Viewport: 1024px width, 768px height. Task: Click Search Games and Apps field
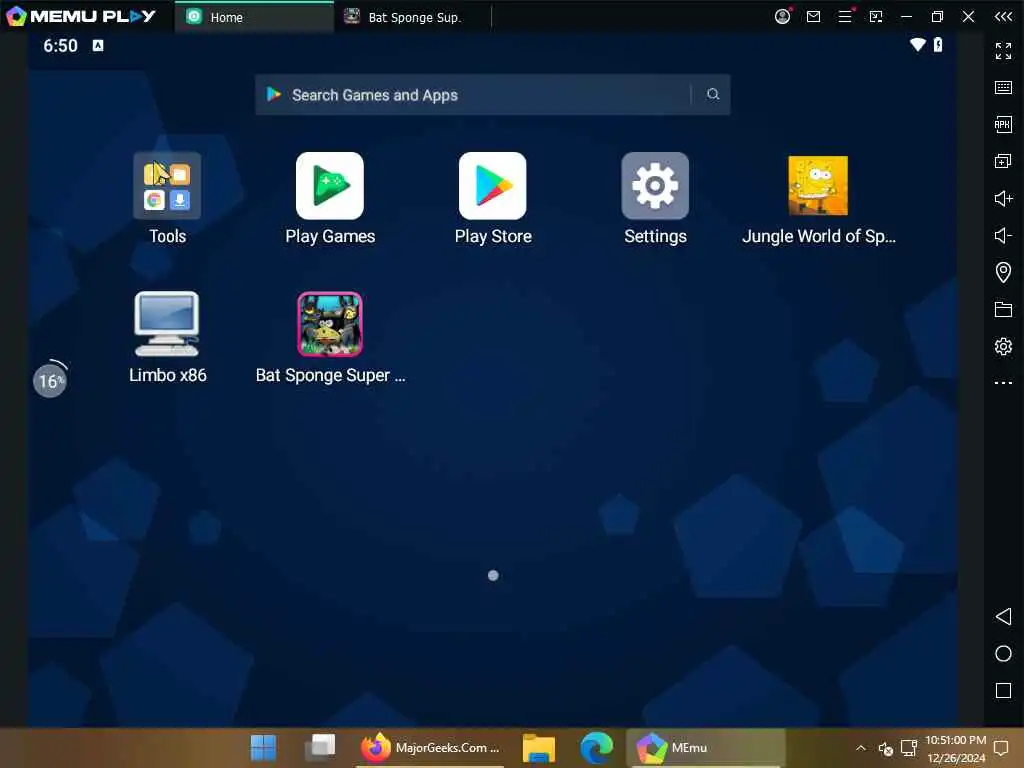492,95
